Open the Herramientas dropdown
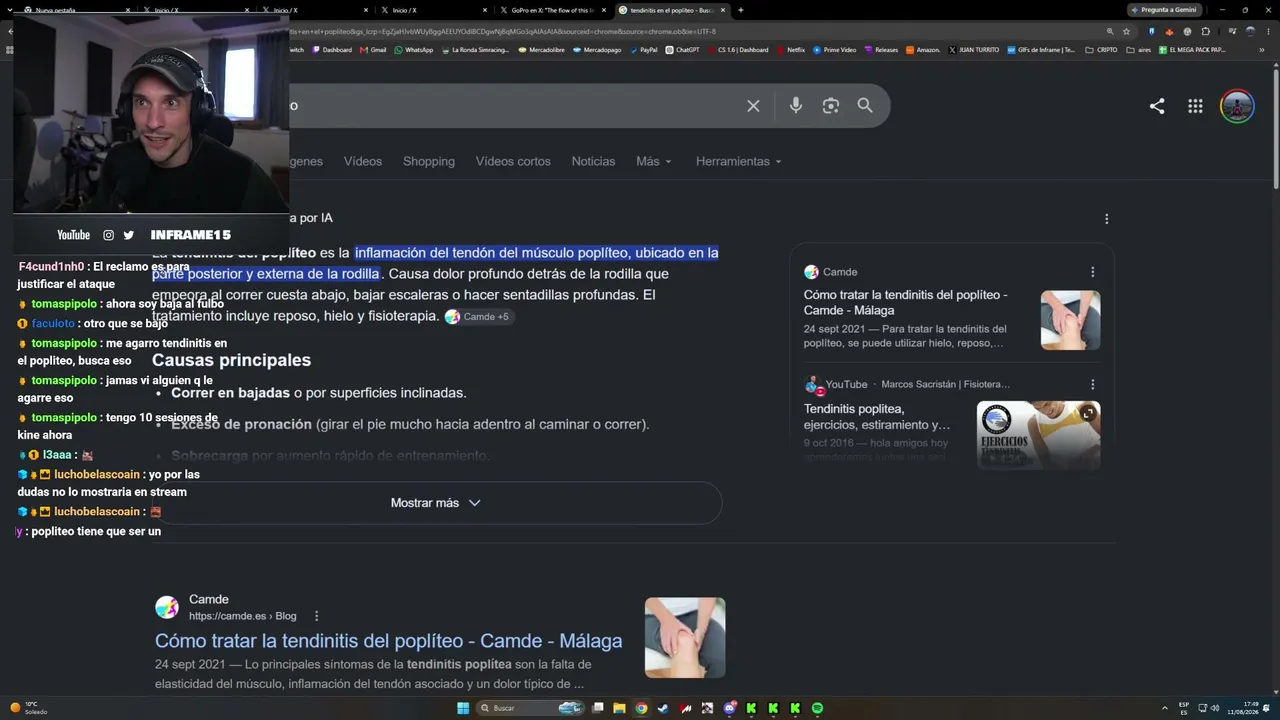Screen dimensions: 1280x720 point(739,161)
